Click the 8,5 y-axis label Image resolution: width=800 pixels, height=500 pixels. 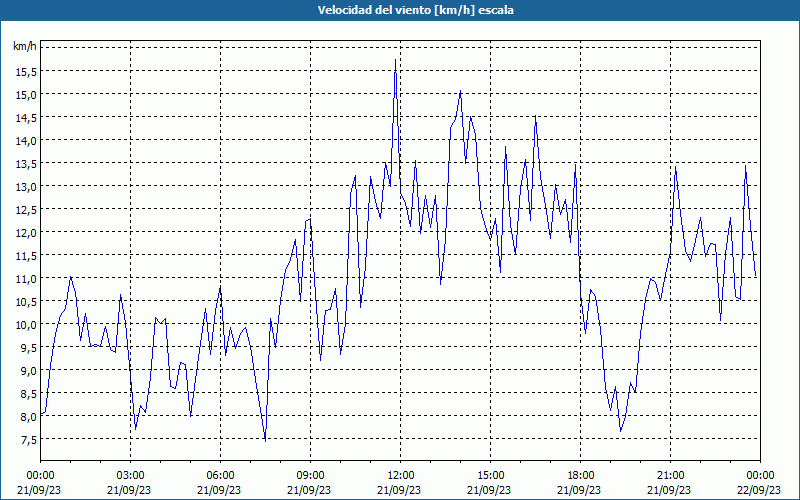click(28, 394)
